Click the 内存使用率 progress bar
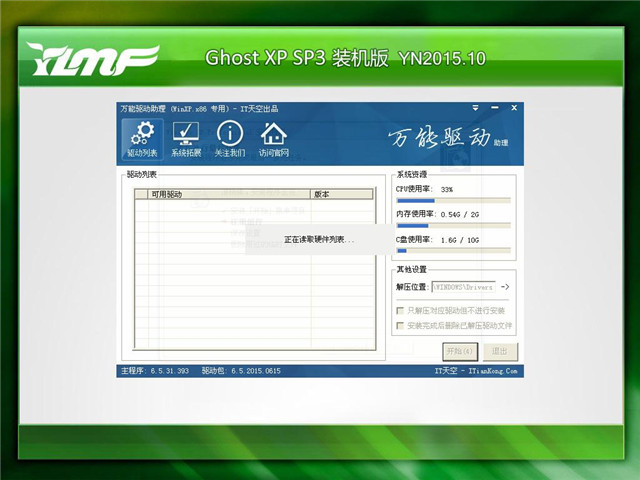 click(x=453, y=226)
